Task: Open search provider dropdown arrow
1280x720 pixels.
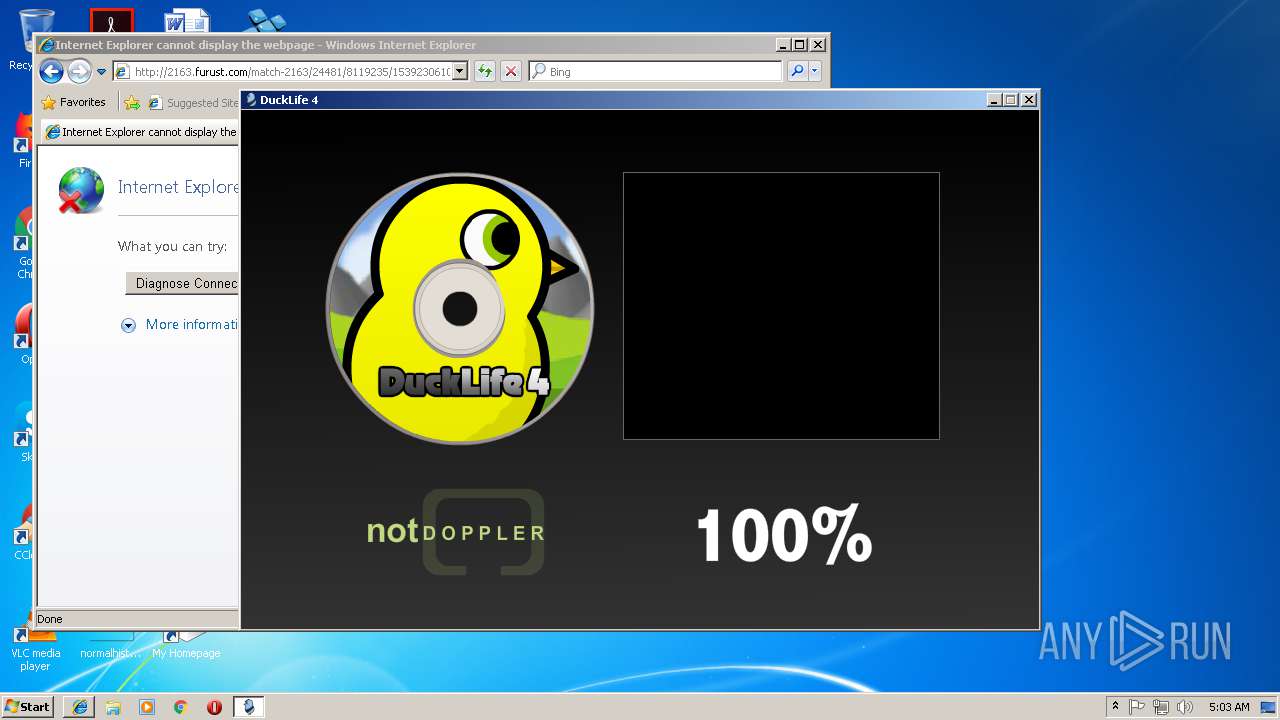Action: 815,71
